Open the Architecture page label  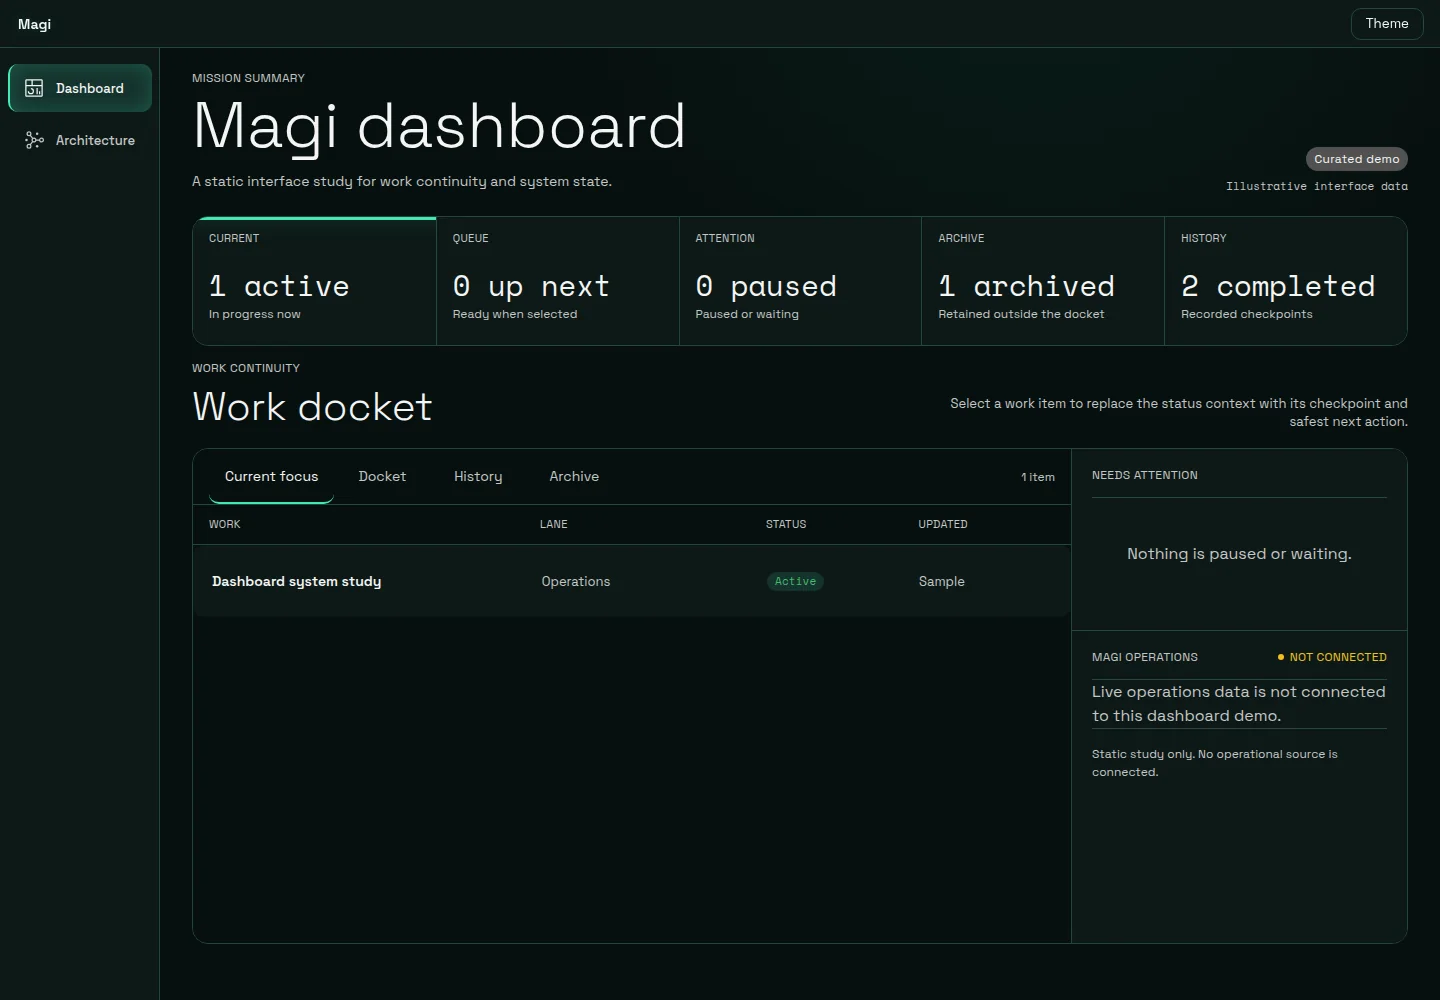point(95,140)
